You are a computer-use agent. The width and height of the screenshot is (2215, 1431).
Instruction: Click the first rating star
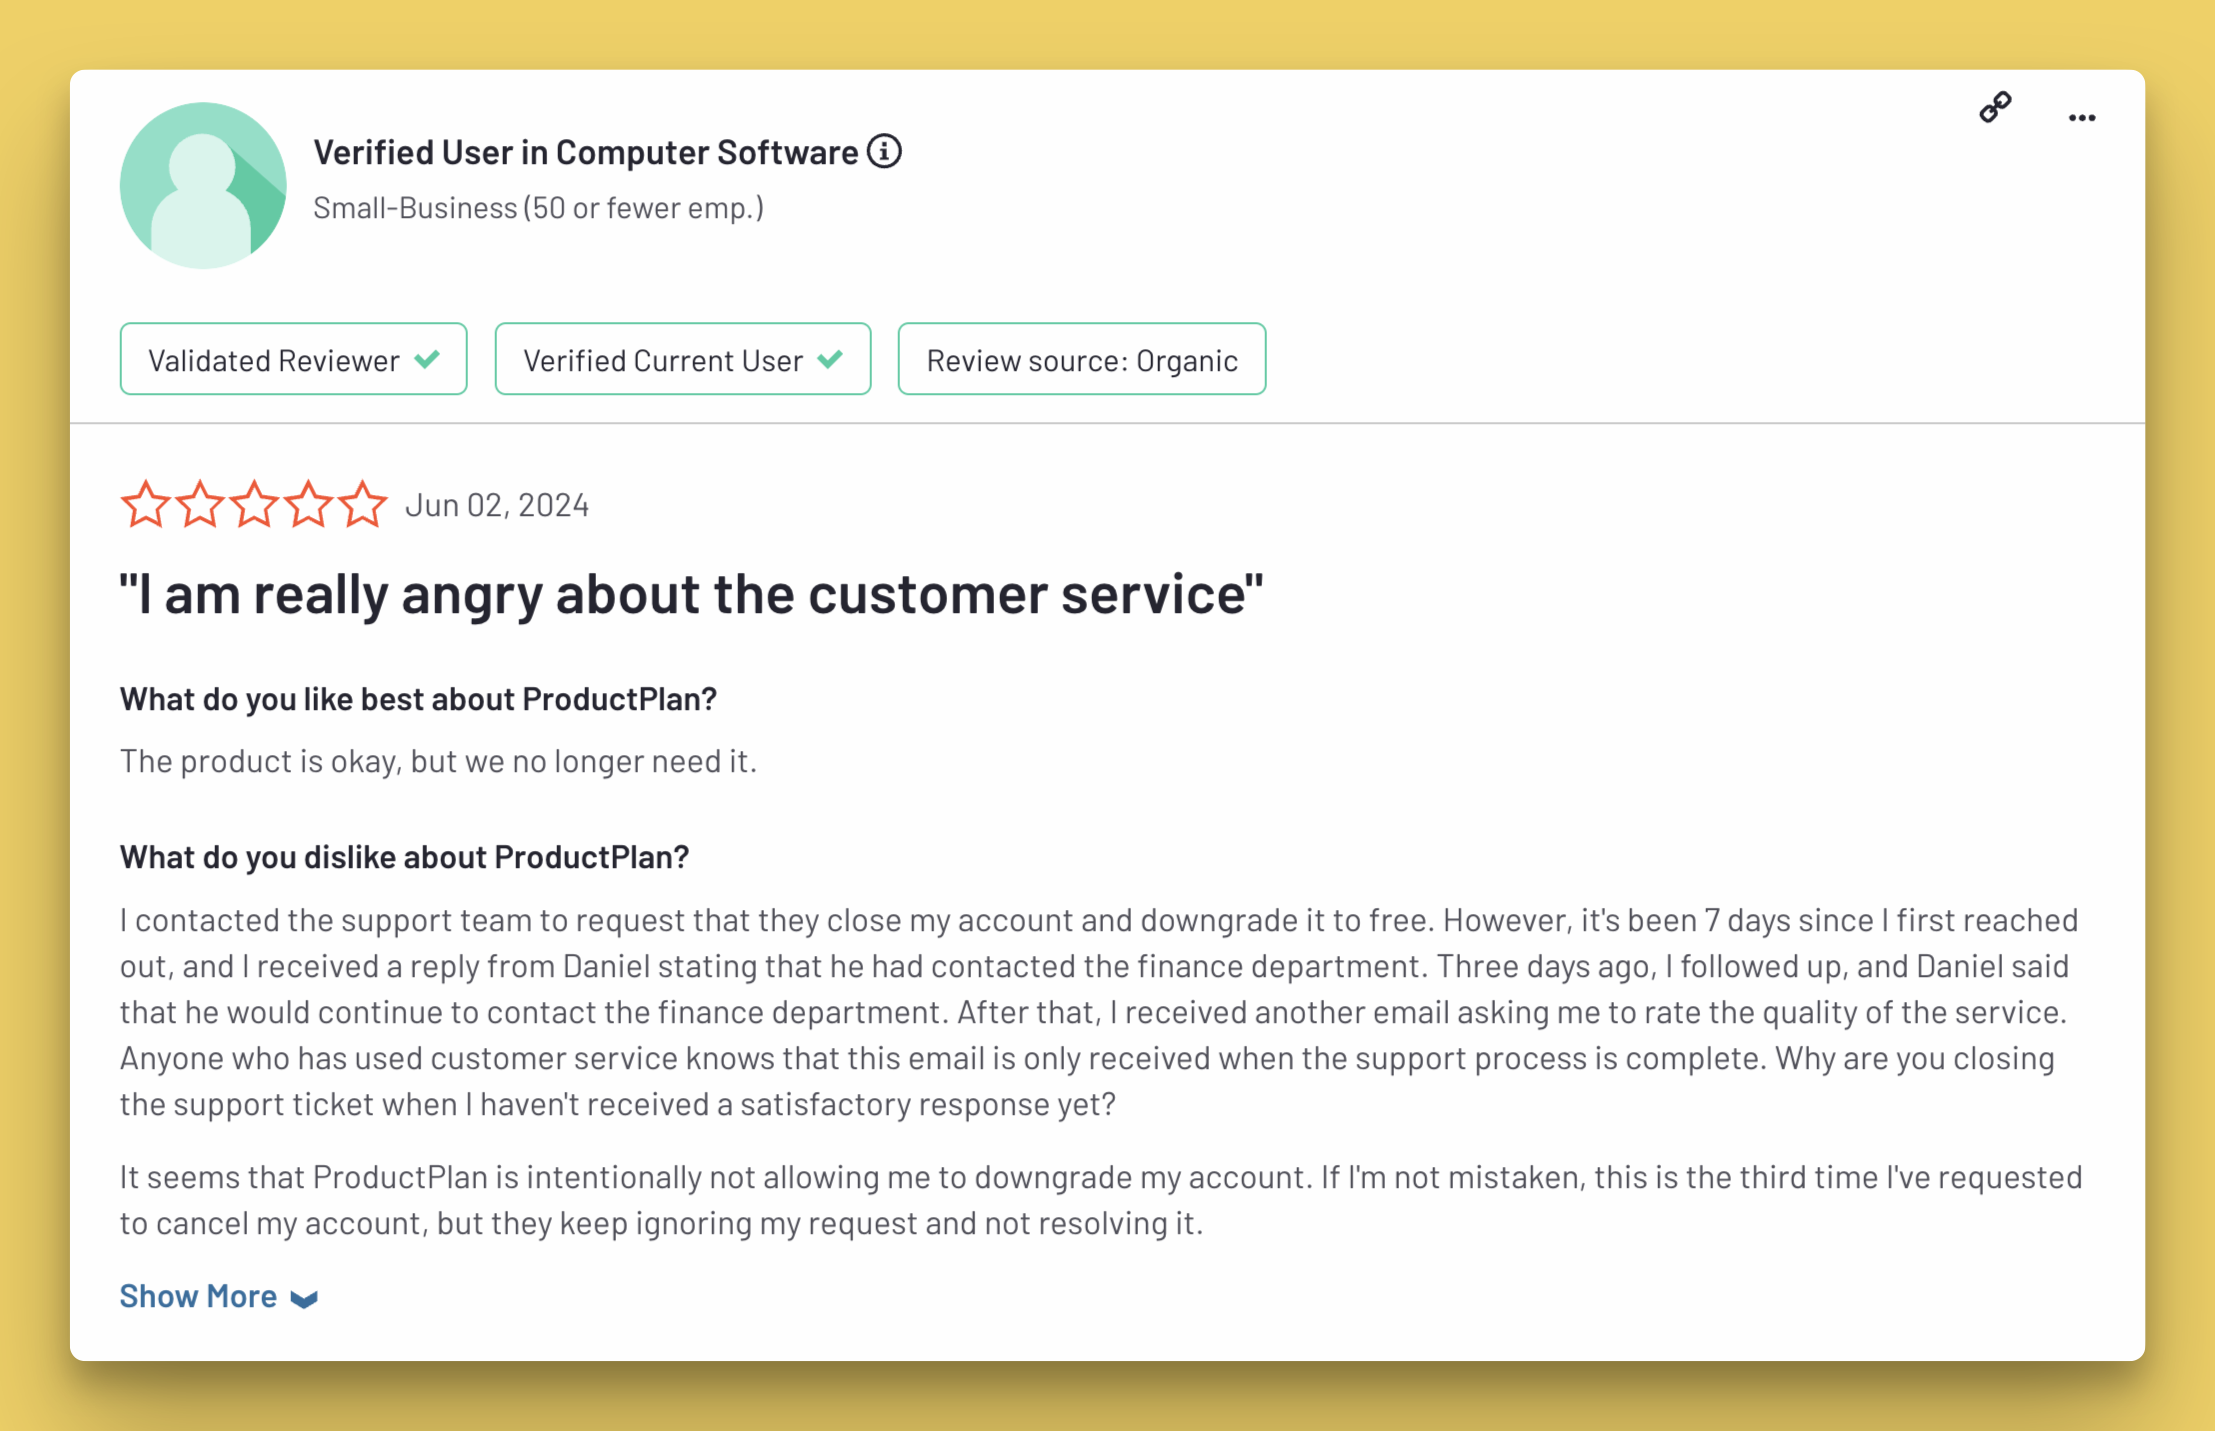click(x=146, y=504)
